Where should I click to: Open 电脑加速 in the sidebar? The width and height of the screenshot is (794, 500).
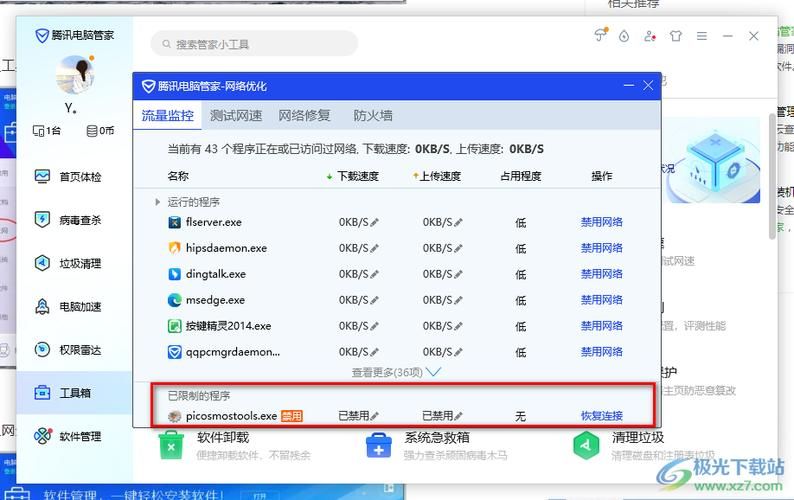tap(68, 306)
